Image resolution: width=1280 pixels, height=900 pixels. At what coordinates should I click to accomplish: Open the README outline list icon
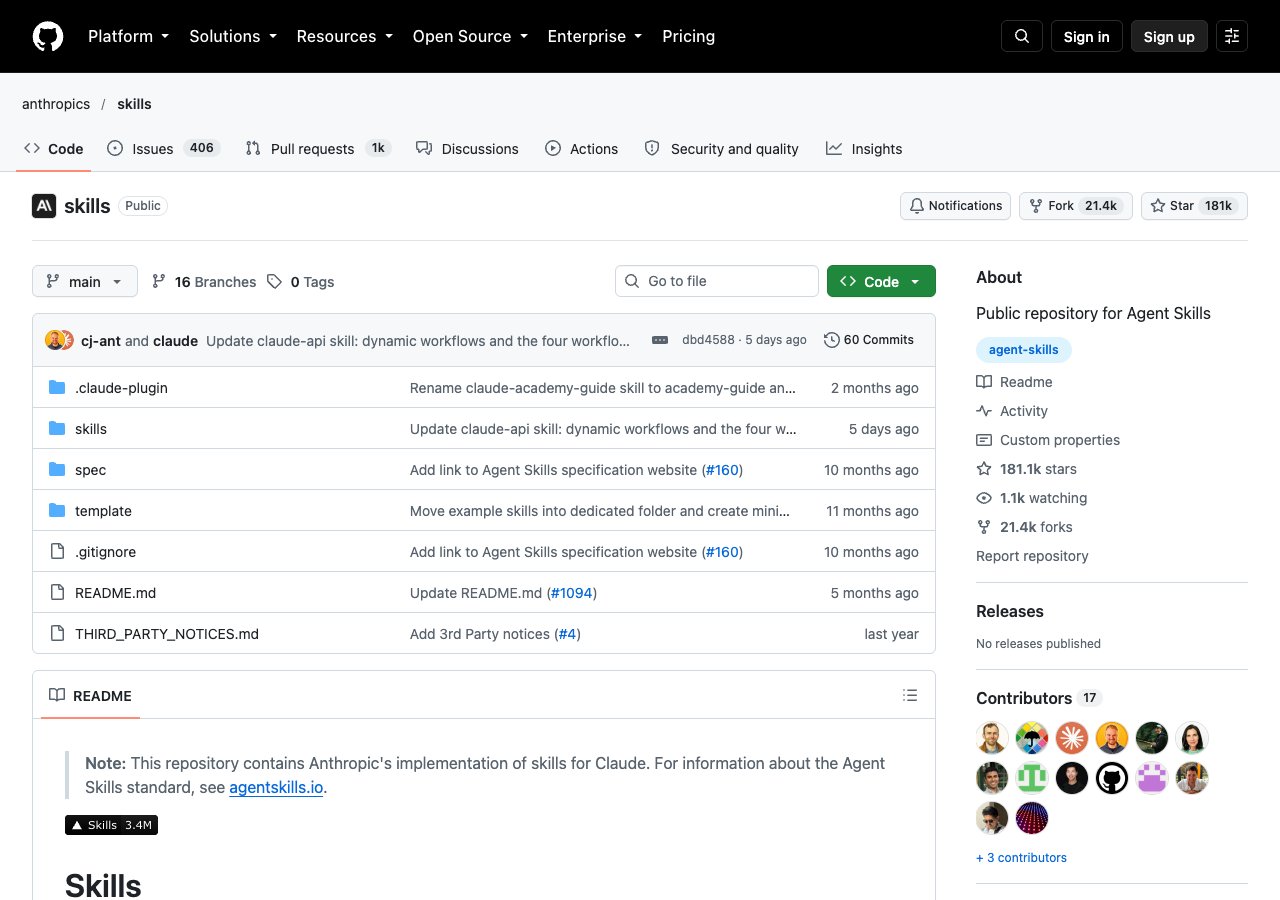click(910, 695)
